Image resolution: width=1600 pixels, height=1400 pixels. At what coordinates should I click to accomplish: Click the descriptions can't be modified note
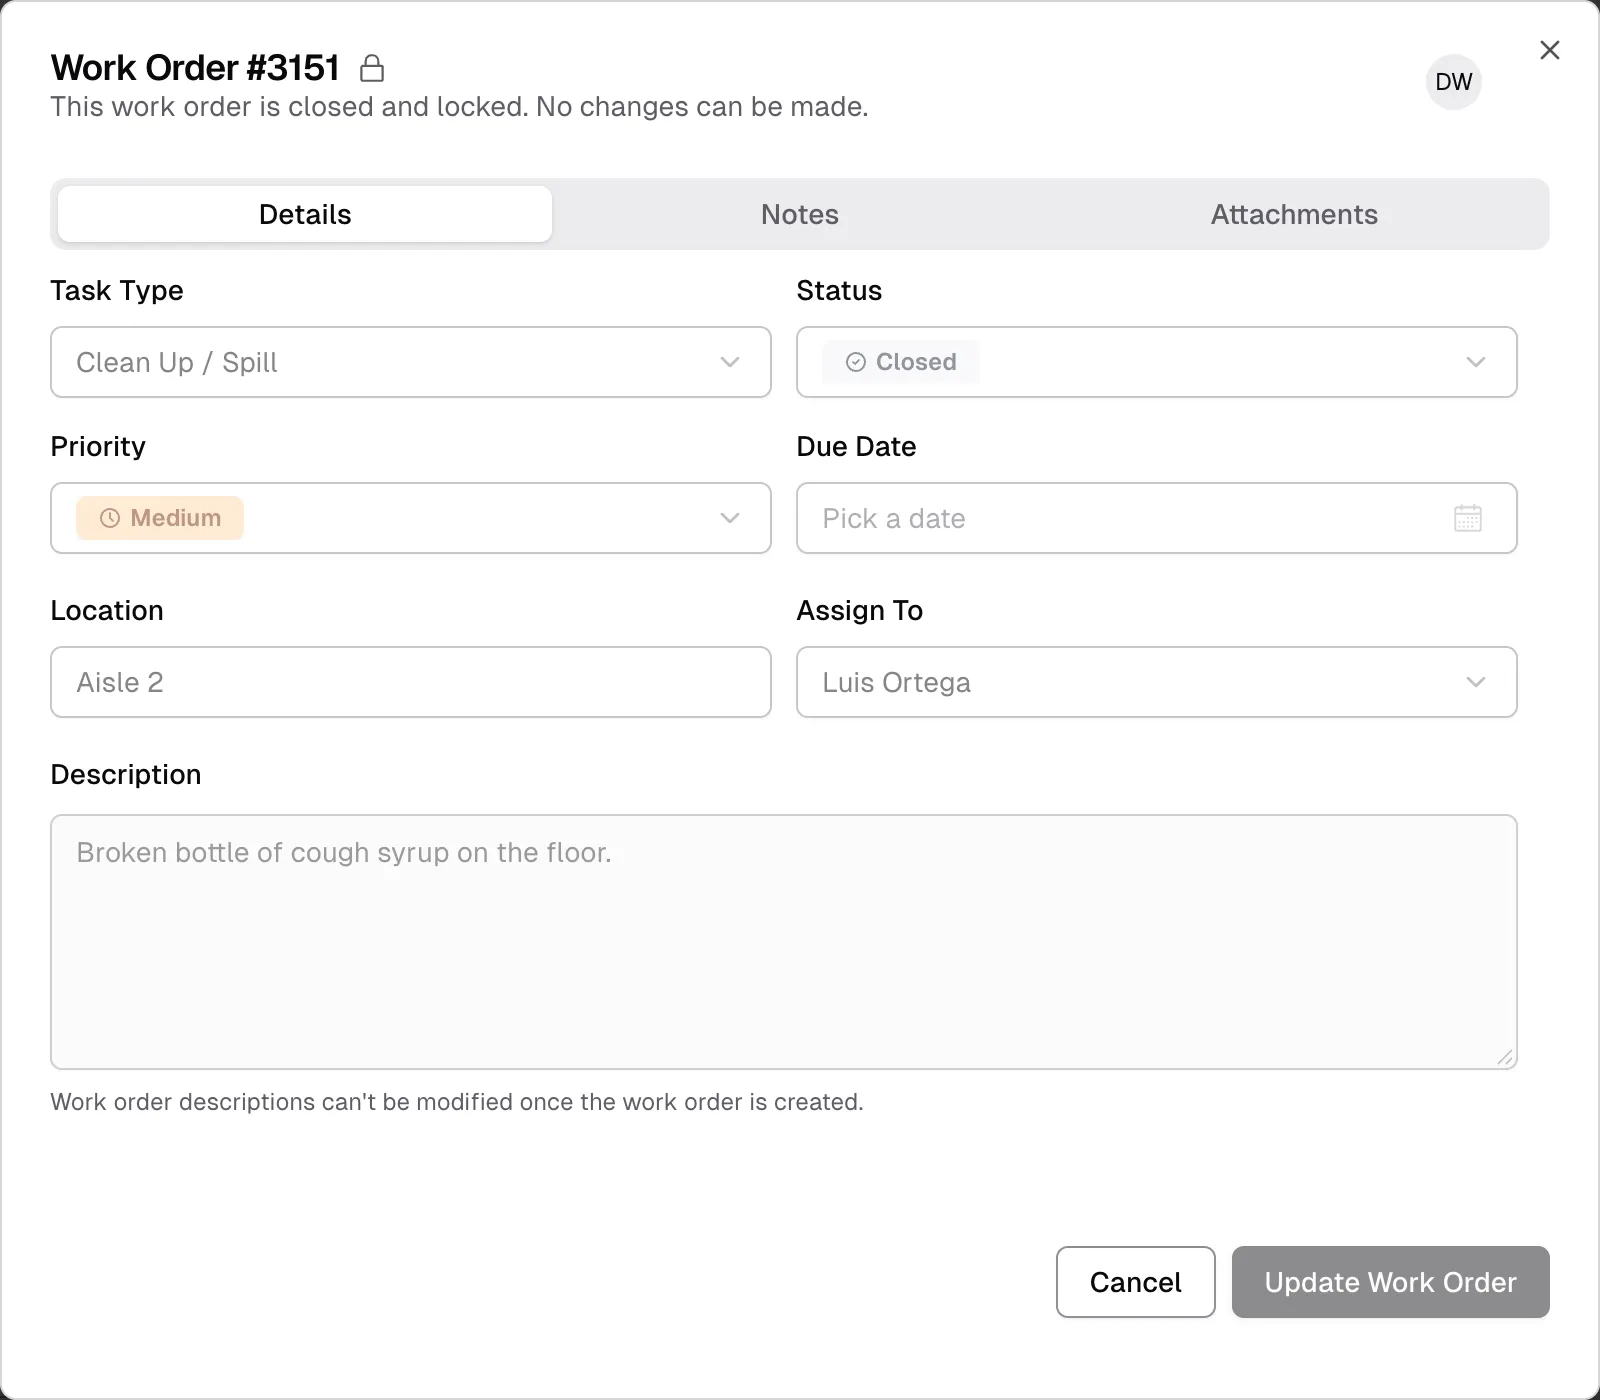[457, 1102]
